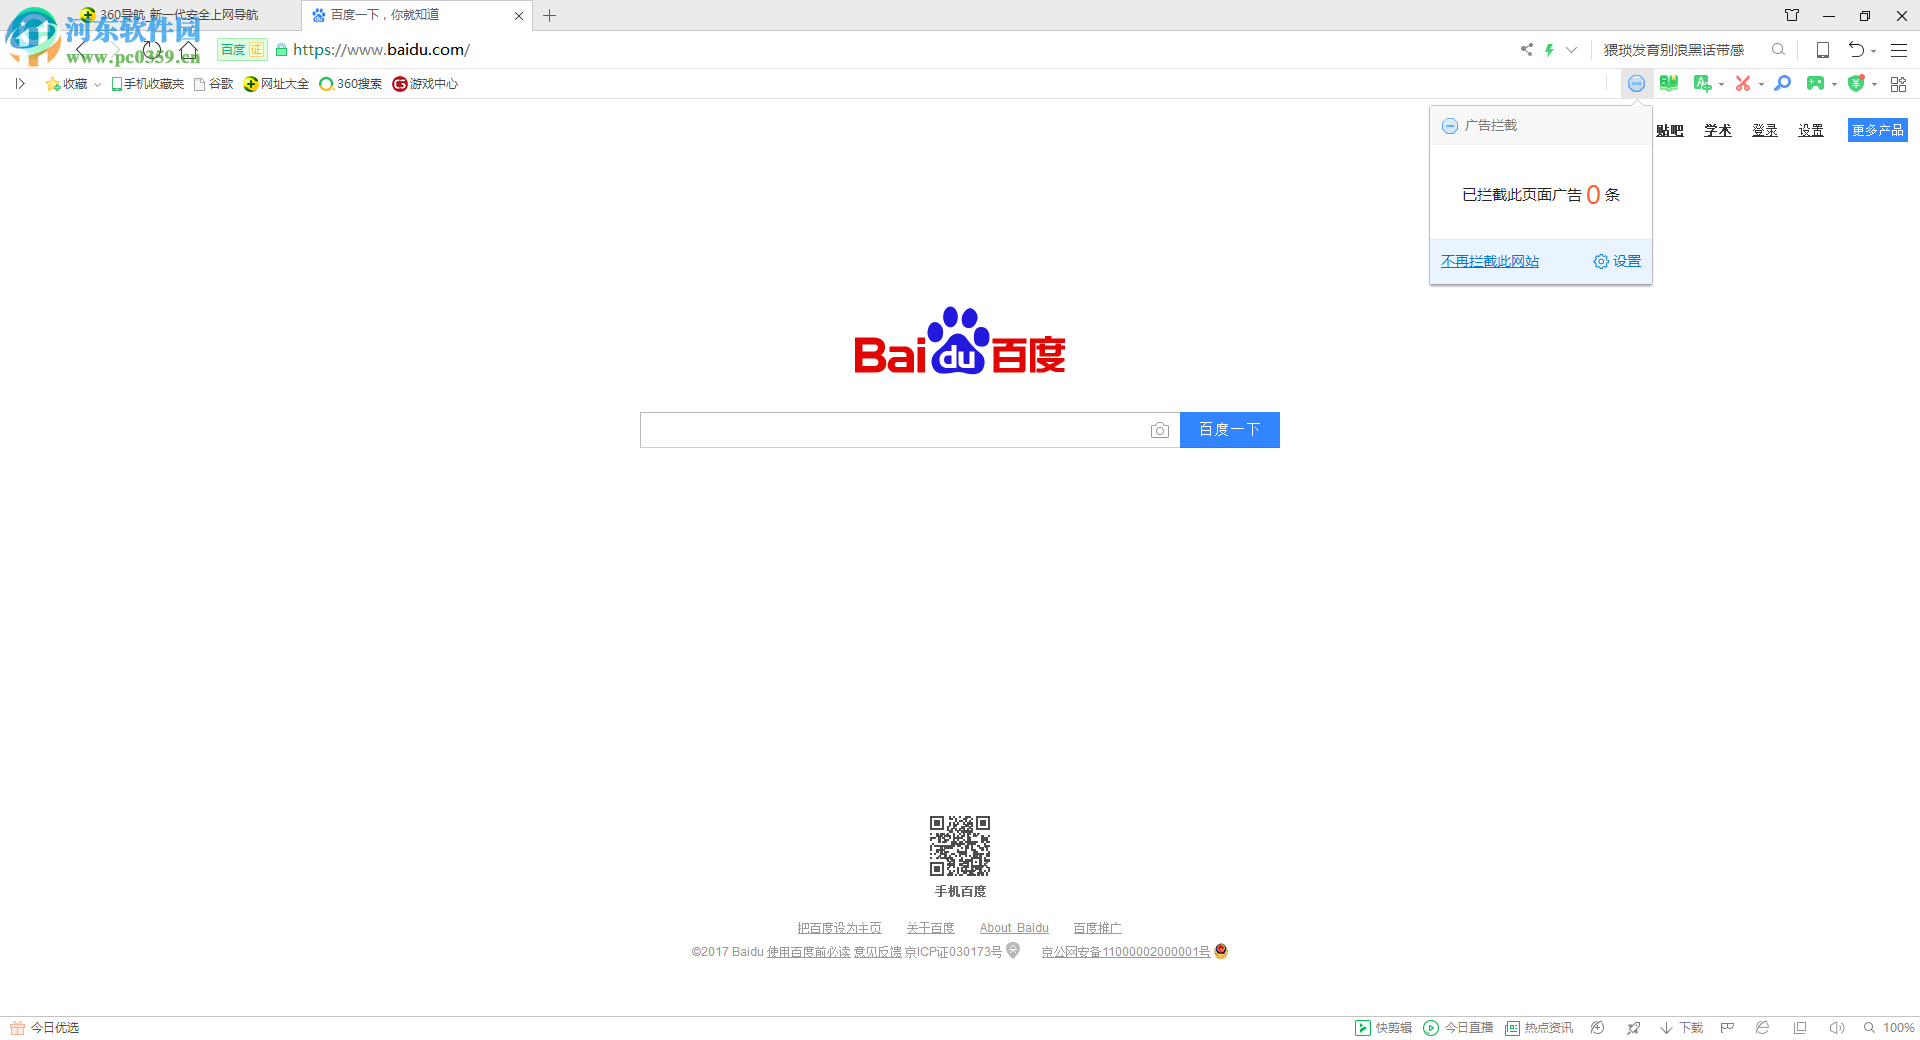
Task: Open the 广告拦截 ad-blocker toolbar icon
Action: coord(1636,84)
